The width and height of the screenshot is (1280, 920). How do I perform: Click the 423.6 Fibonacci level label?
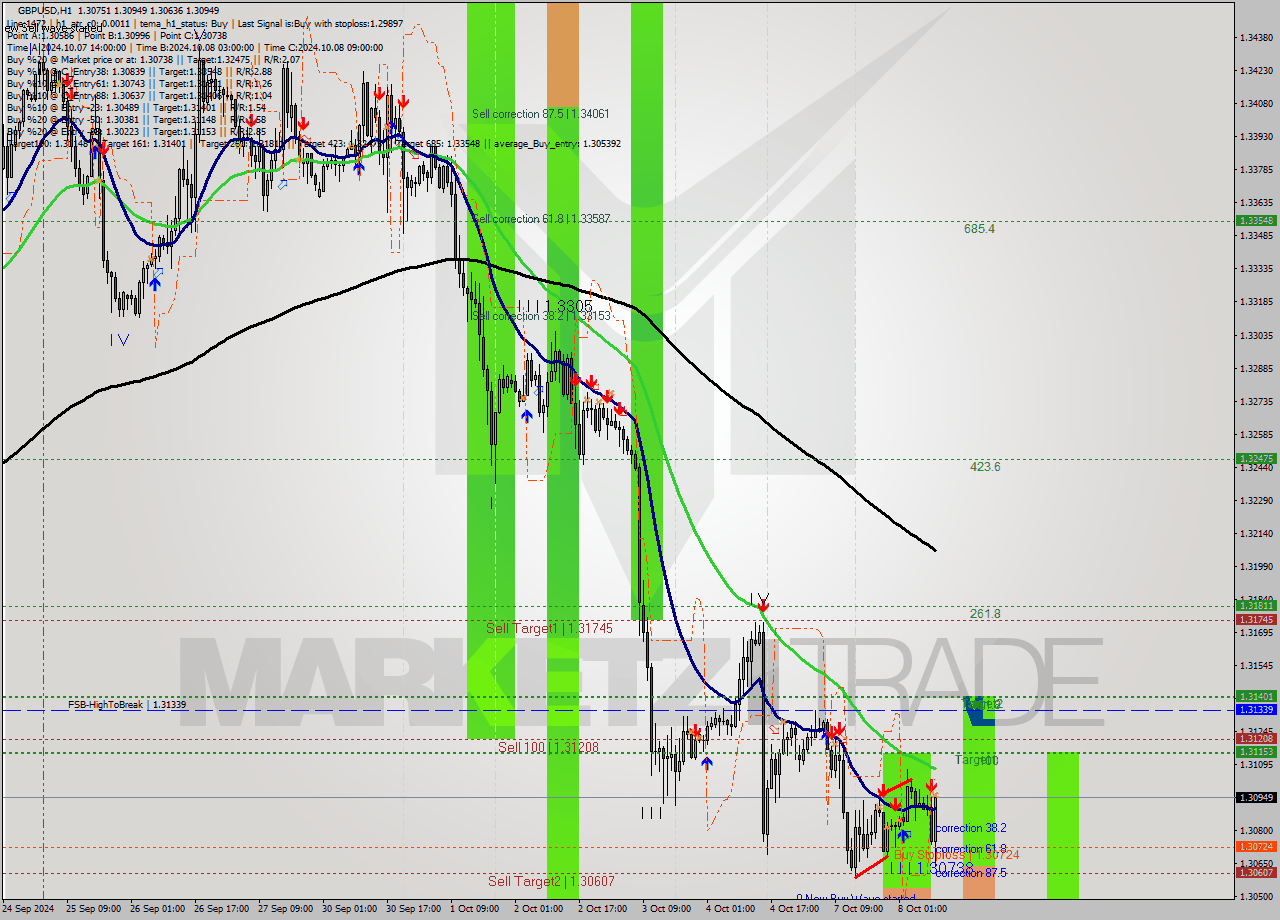click(985, 467)
